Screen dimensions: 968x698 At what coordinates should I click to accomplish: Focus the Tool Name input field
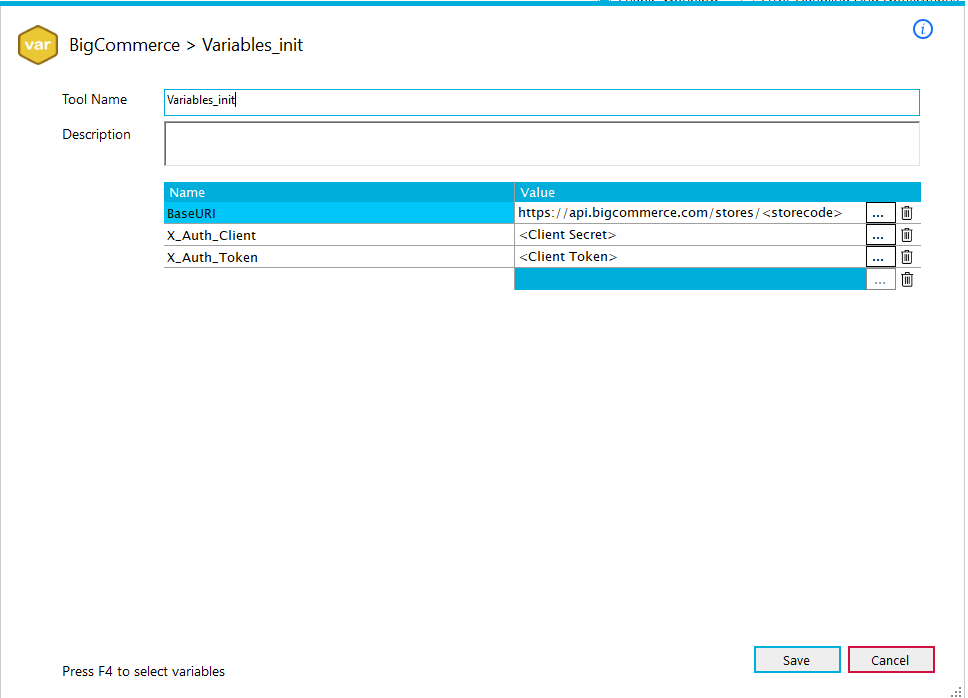coord(541,102)
